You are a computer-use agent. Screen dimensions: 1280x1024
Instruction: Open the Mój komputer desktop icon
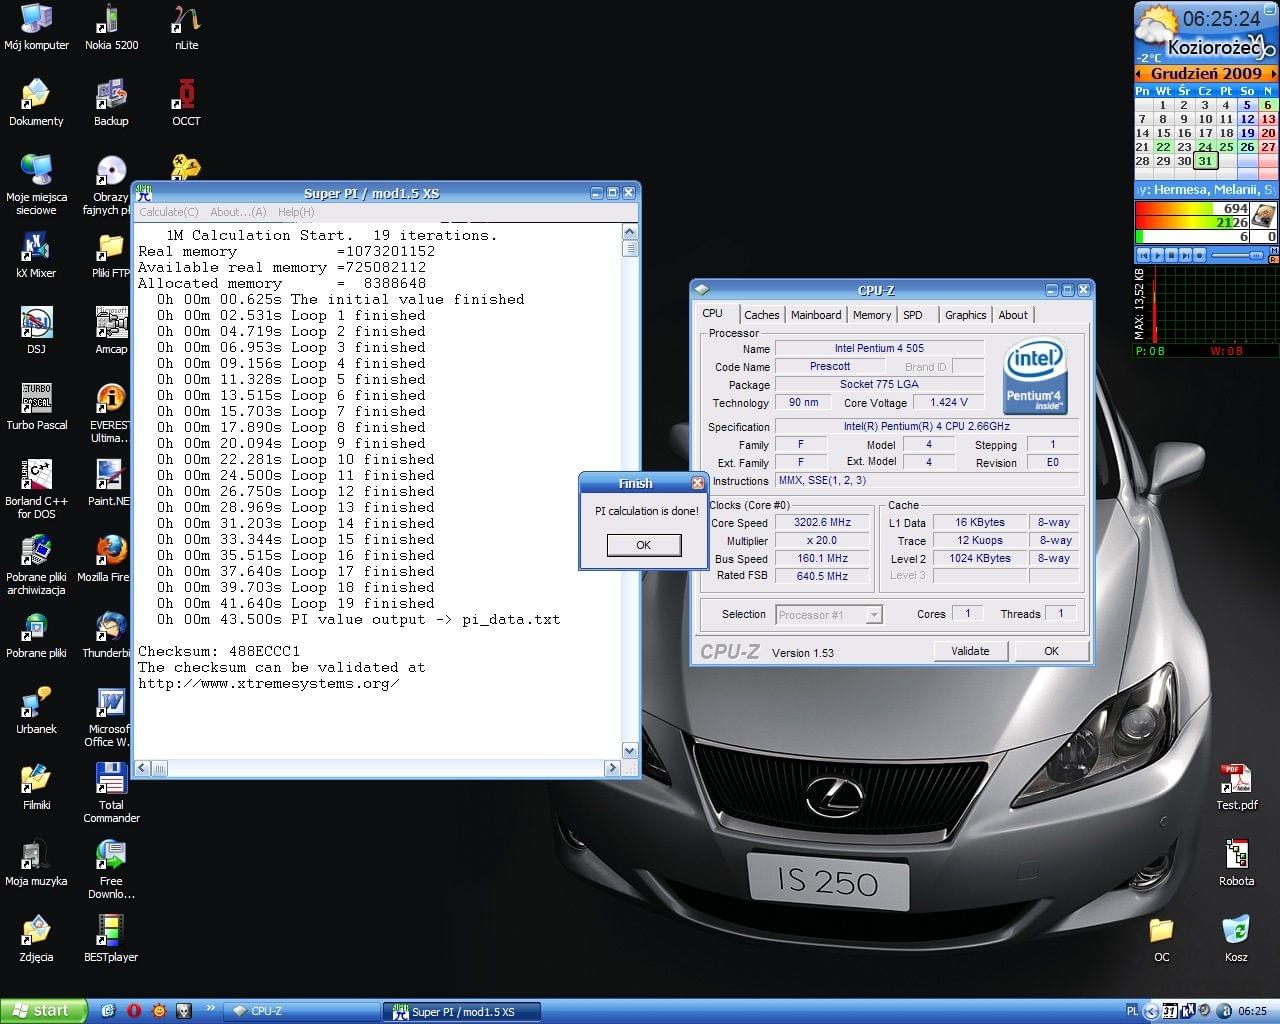[36, 28]
